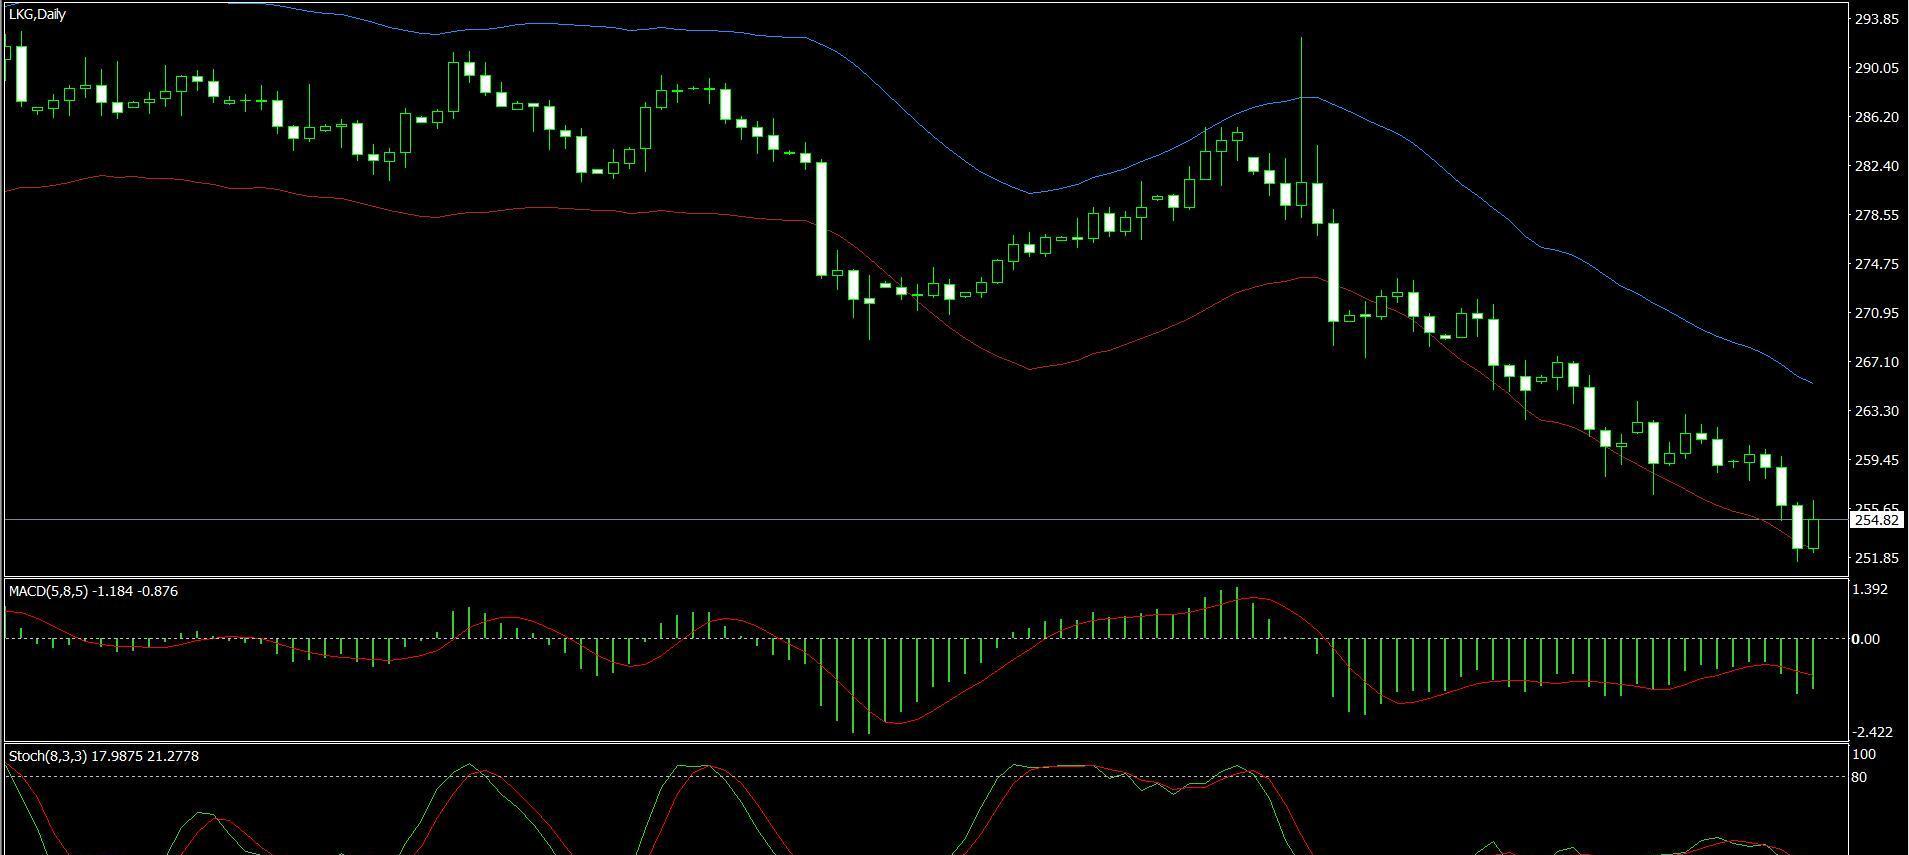Click the 251.85 price axis value
The width and height of the screenshot is (1909, 855).
pos(1876,558)
